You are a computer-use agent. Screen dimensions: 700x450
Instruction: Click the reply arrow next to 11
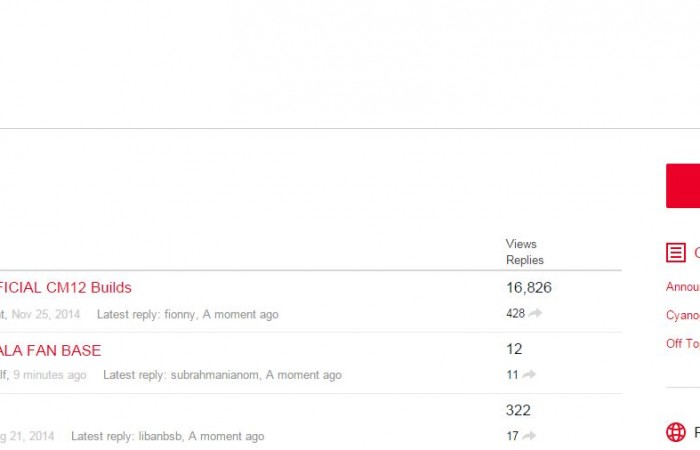click(529, 375)
